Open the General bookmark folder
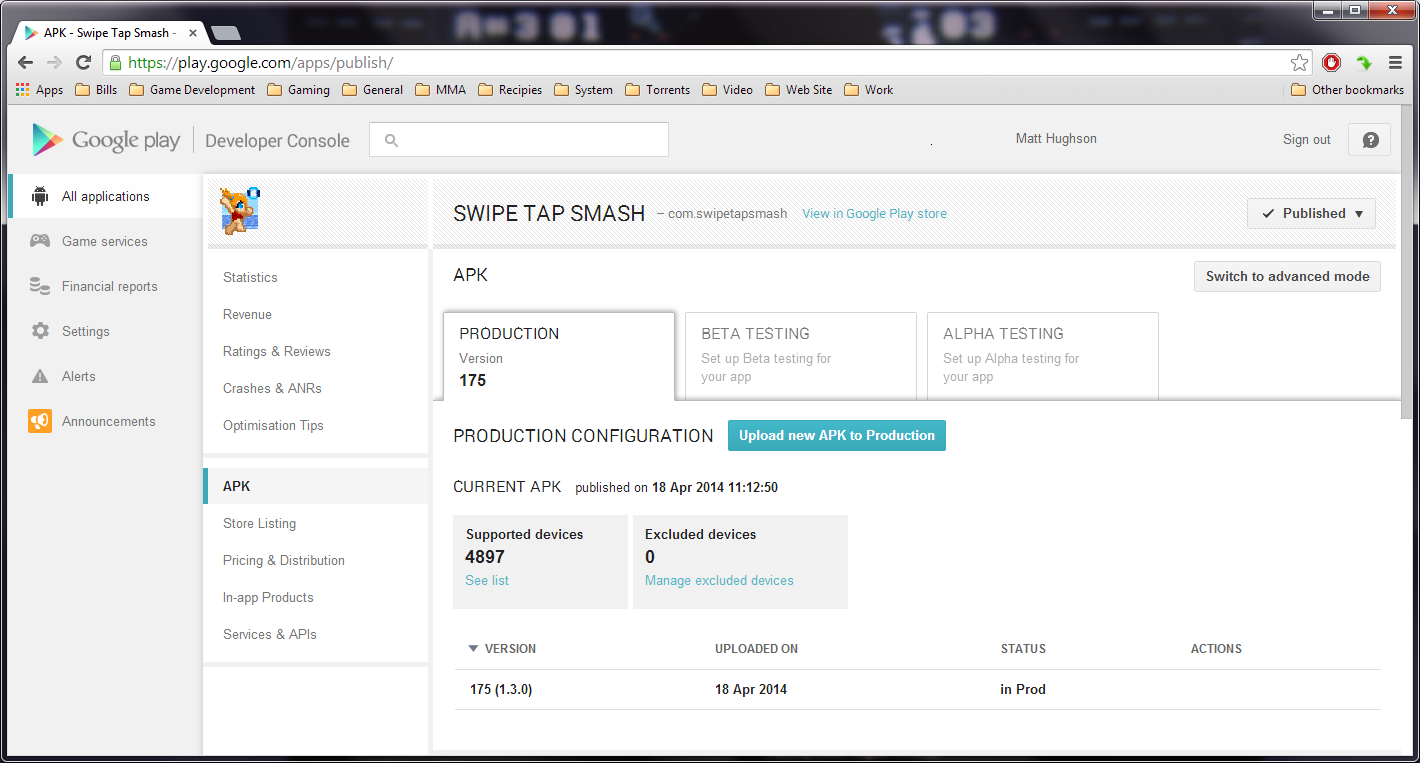 [x=373, y=90]
